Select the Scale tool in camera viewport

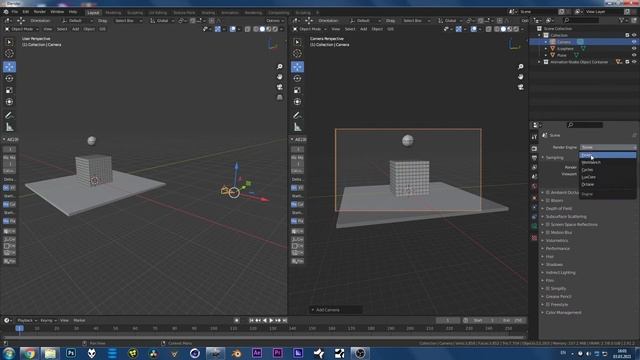(x=297, y=90)
